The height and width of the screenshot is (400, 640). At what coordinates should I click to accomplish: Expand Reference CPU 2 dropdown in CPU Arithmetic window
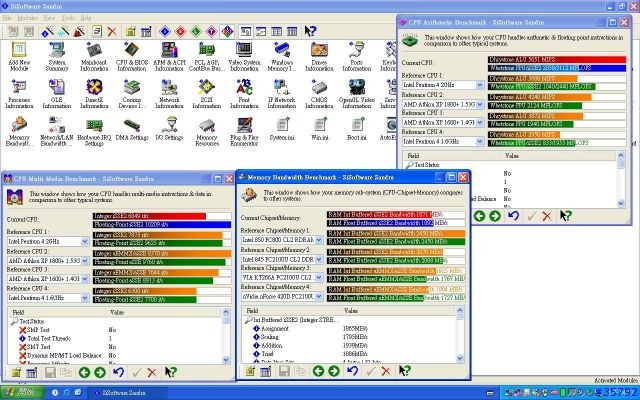click(x=480, y=104)
